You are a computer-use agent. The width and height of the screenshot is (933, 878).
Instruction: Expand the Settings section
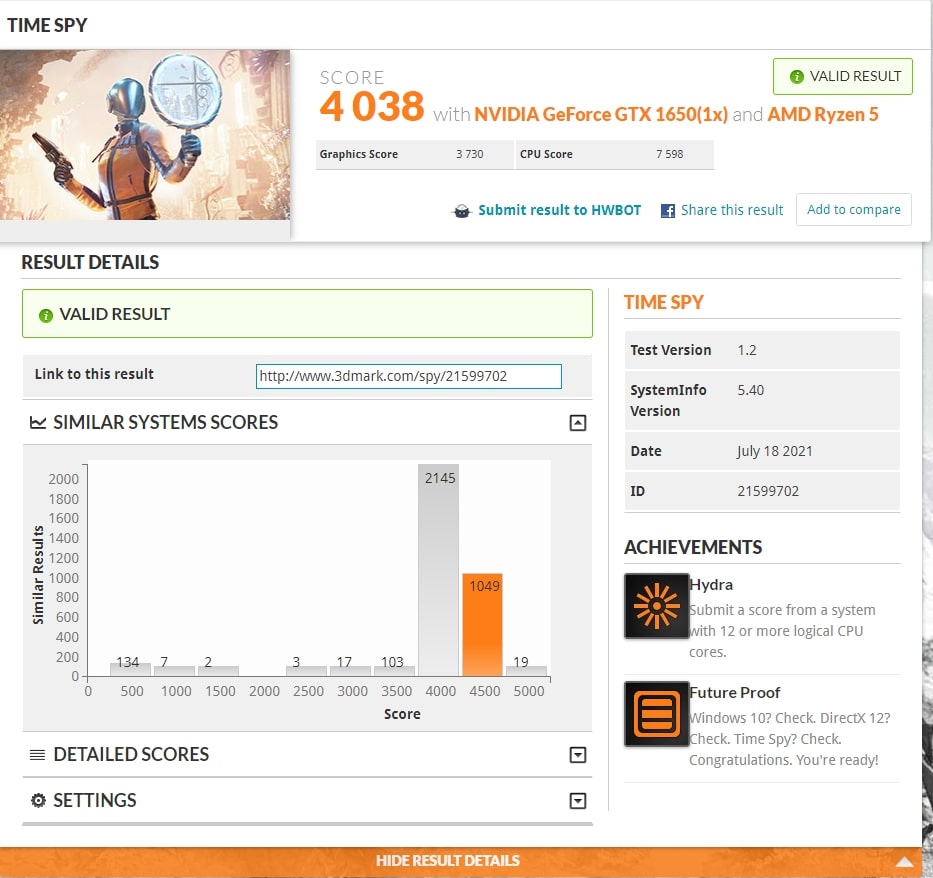click(577, 800)
